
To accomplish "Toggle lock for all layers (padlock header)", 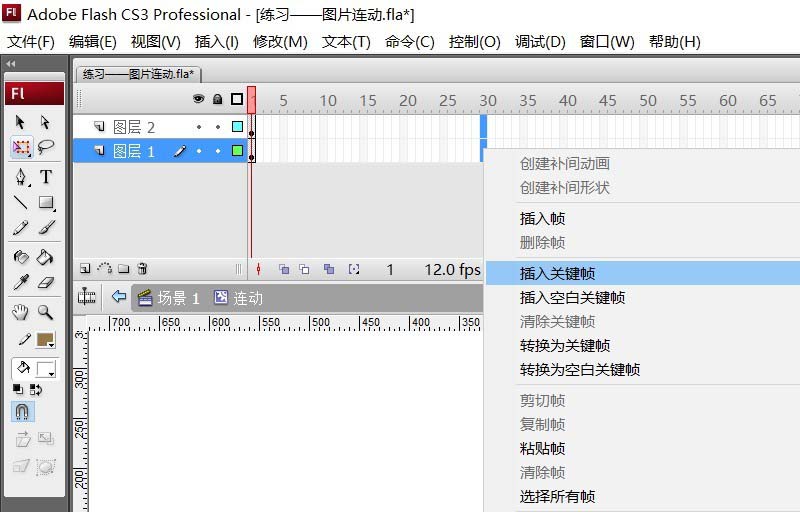I will coord(218,98).
